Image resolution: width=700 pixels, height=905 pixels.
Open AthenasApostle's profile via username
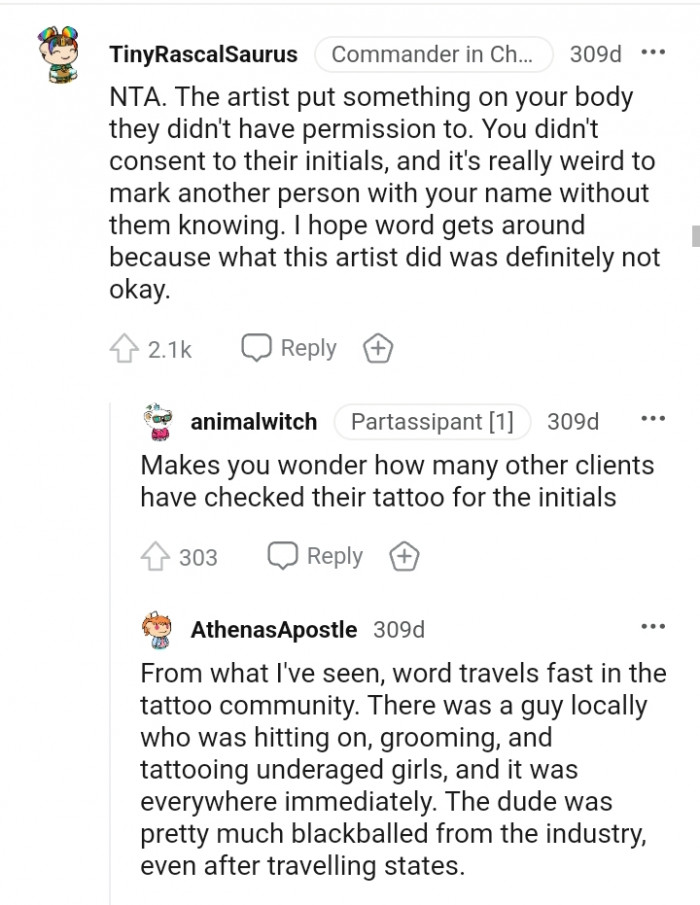pyautogui.click(x=273, y=629)
